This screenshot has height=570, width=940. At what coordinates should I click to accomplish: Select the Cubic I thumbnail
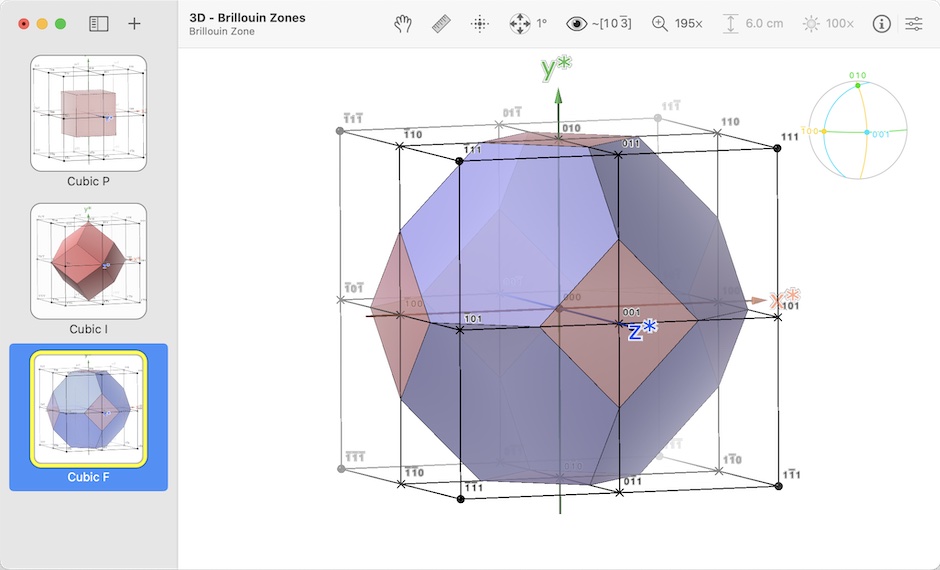[88, 261]
